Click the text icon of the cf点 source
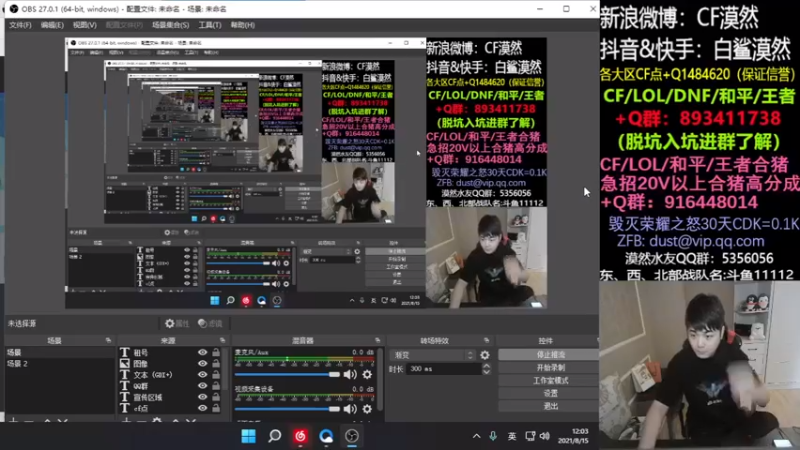800x450 pixels. 125,408
